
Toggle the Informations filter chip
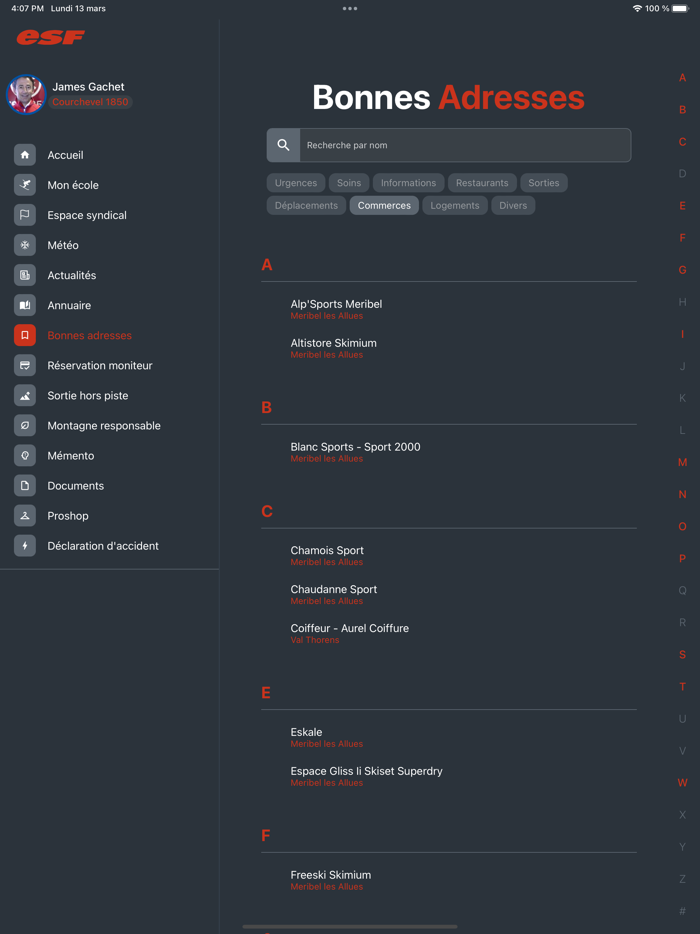click(409, 183)
